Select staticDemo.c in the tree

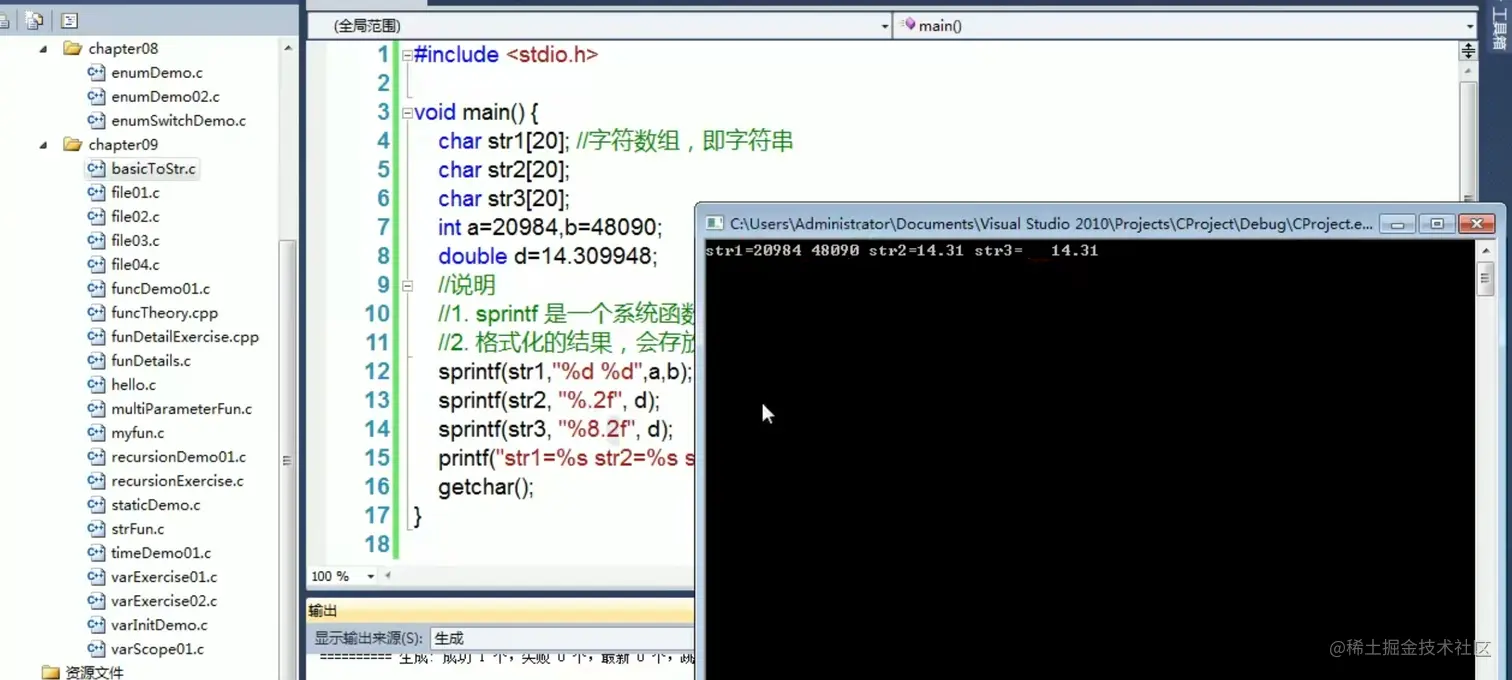(155, 504)
